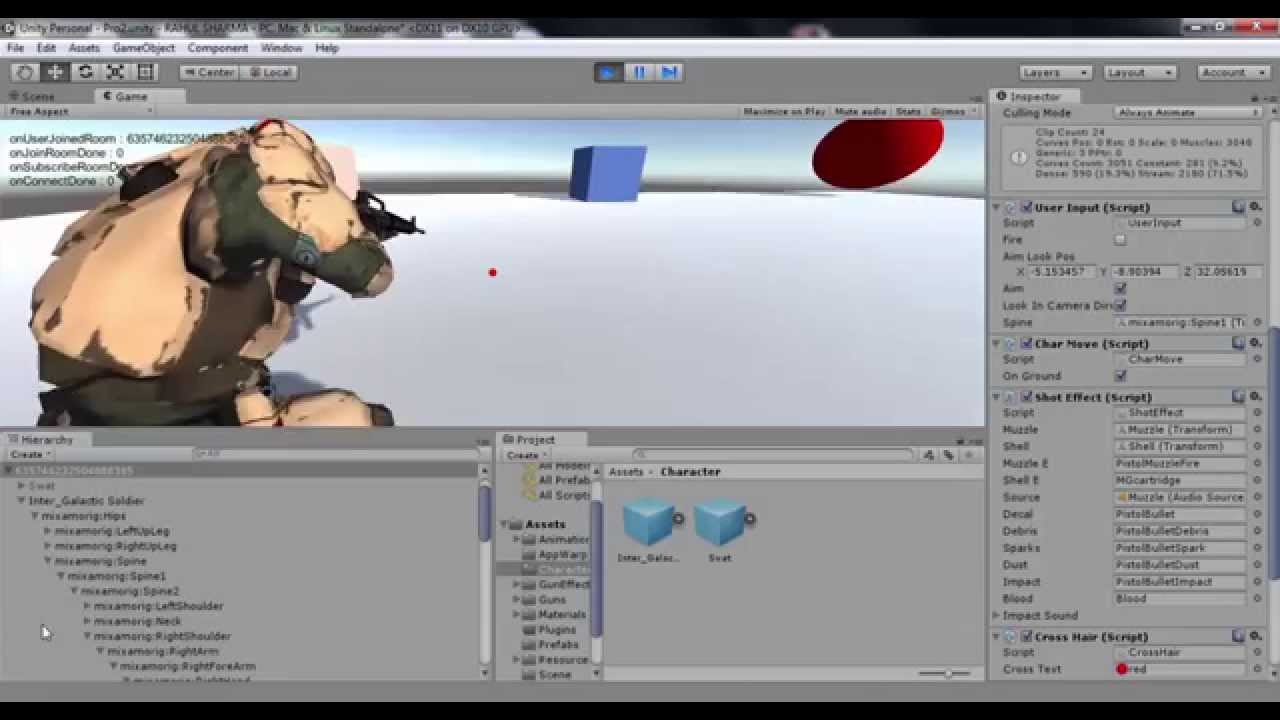Step one frame forward
This screenshot has height=720, width=1280.
click(670, 72)
